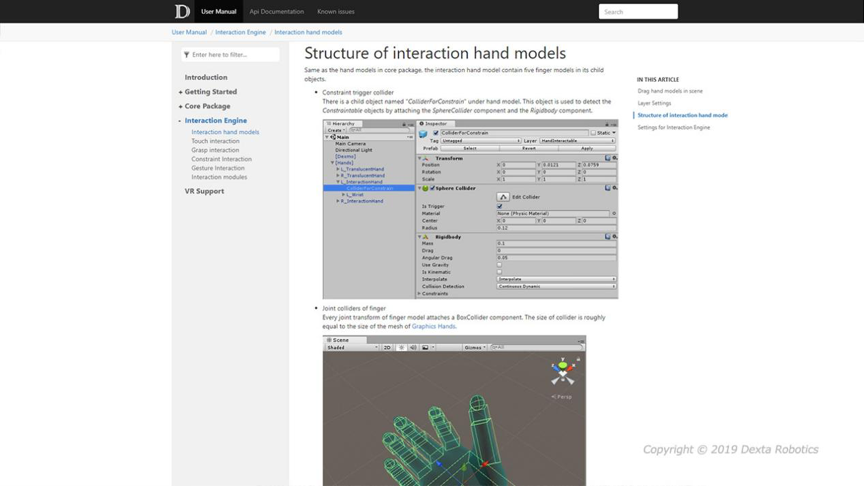Click the Scene lighting sun icon
Image resolution: width=864 pixels, height=486 pixels.
(x=401, y=348)
